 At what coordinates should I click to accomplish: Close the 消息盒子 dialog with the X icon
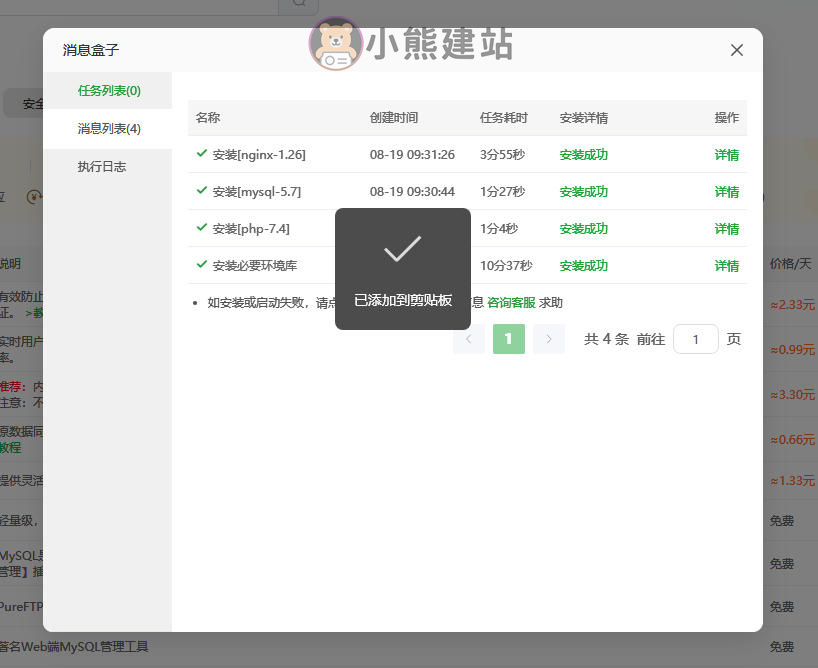click(x=737, y=50)
